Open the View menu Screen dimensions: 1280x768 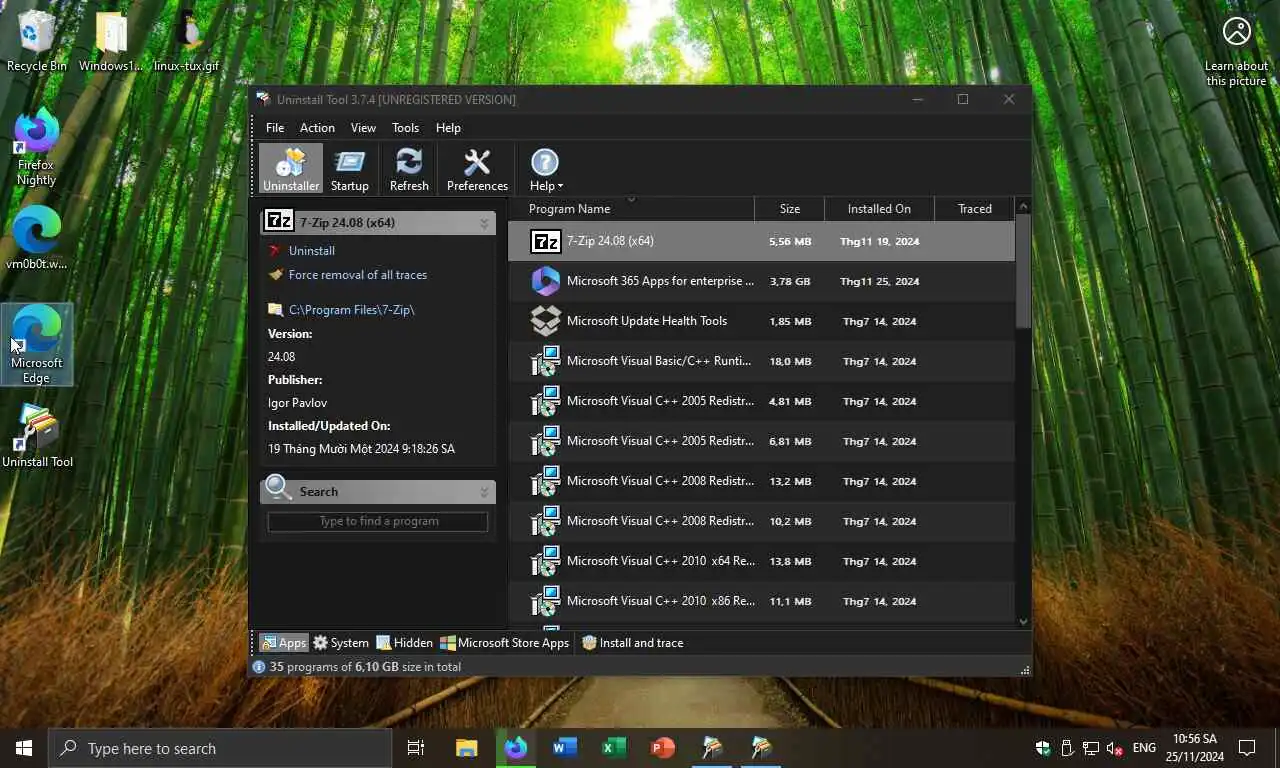click(x=363, y=128)
